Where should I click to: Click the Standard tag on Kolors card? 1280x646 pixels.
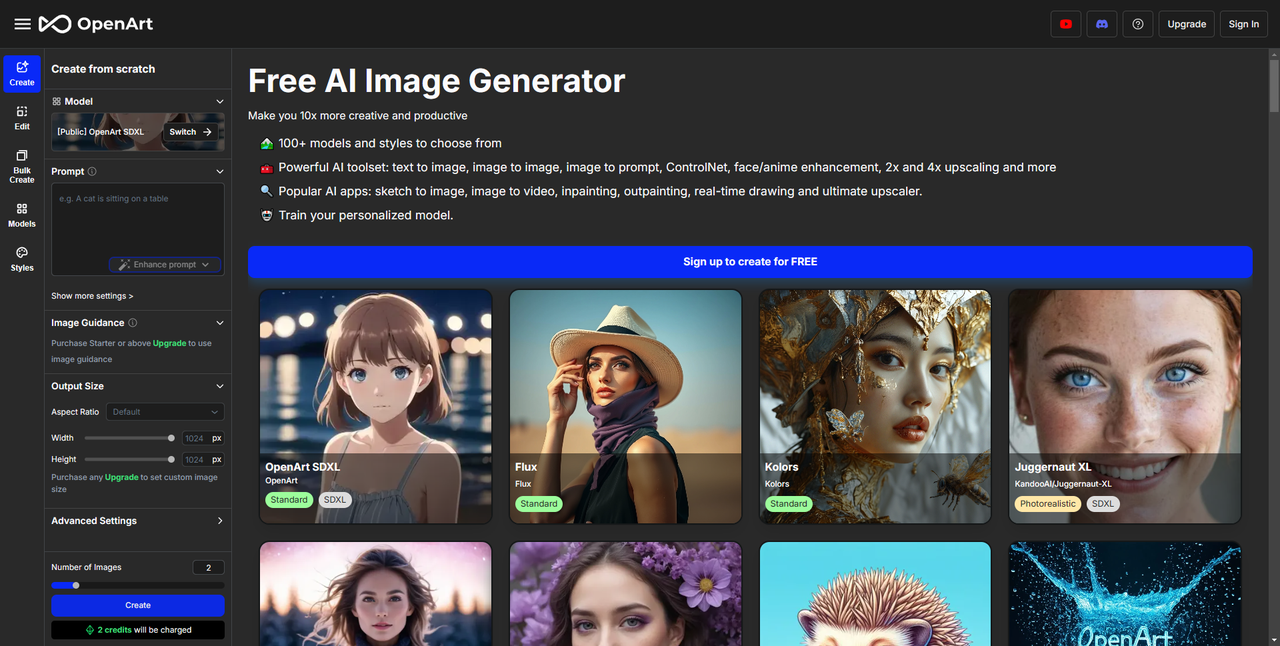pos(788,504)
